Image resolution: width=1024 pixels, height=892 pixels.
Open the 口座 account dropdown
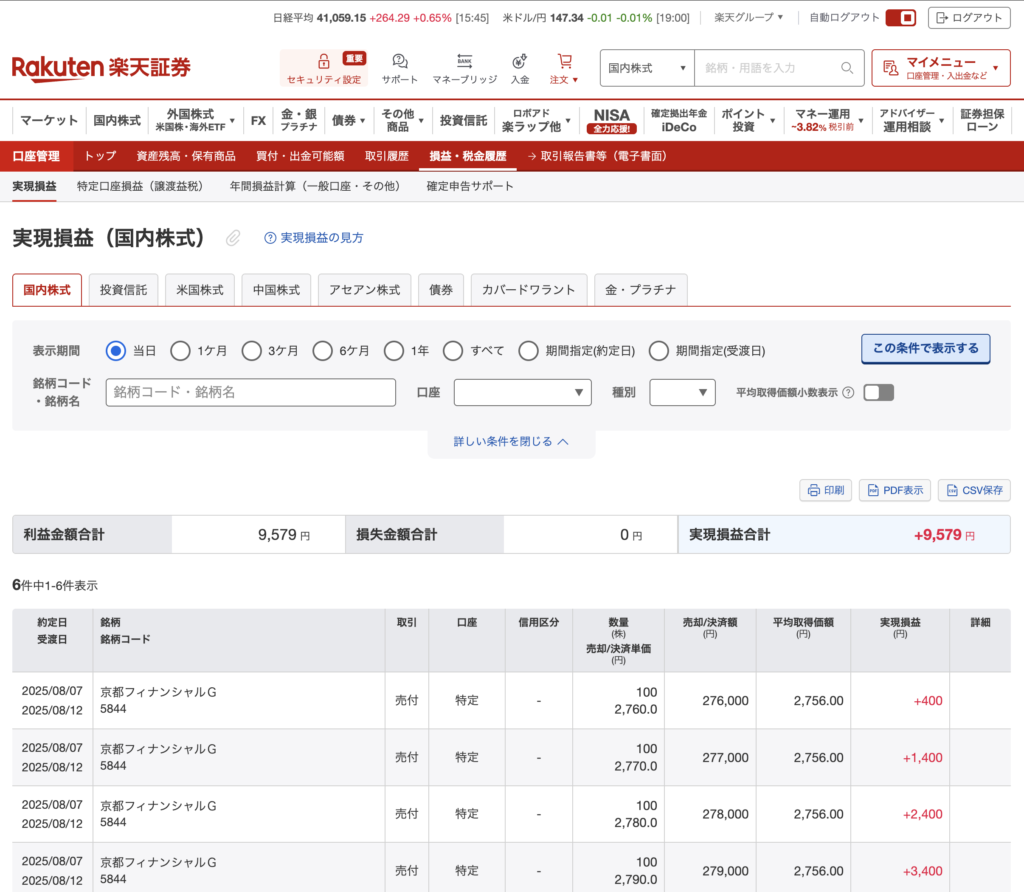click(x=522, y=392)
